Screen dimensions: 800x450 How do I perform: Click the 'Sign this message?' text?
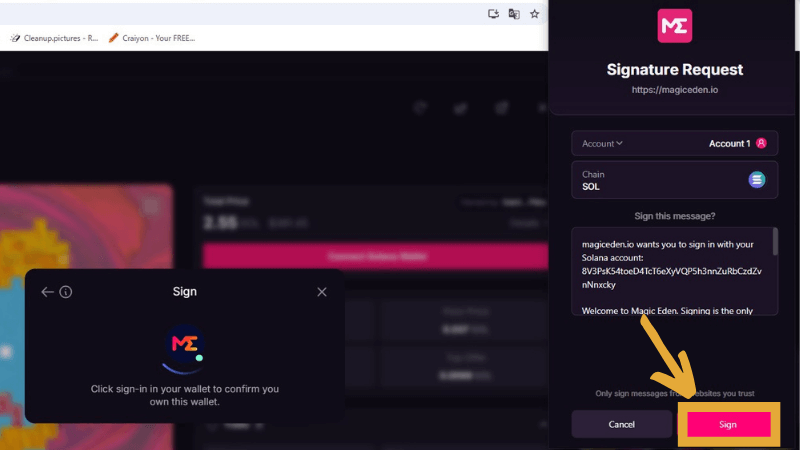pyautogui.click(x=674, y=216)
